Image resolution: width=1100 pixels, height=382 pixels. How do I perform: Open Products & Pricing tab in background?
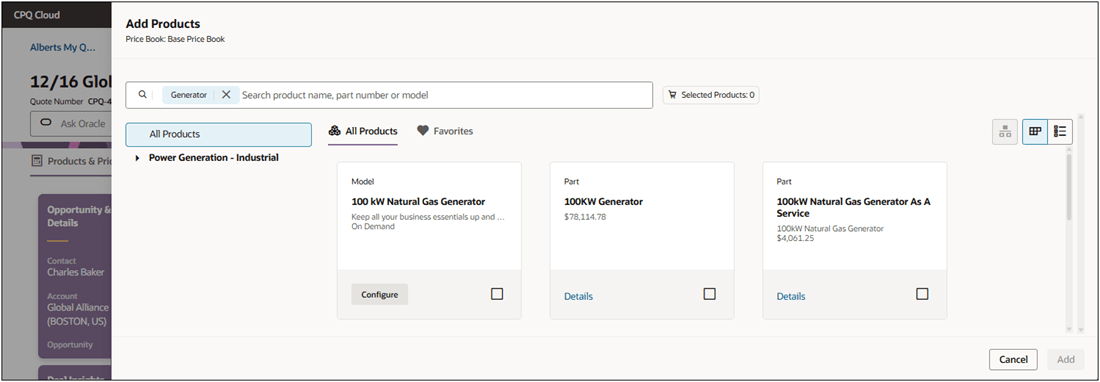pyautogui.click(x=72, y=161)
